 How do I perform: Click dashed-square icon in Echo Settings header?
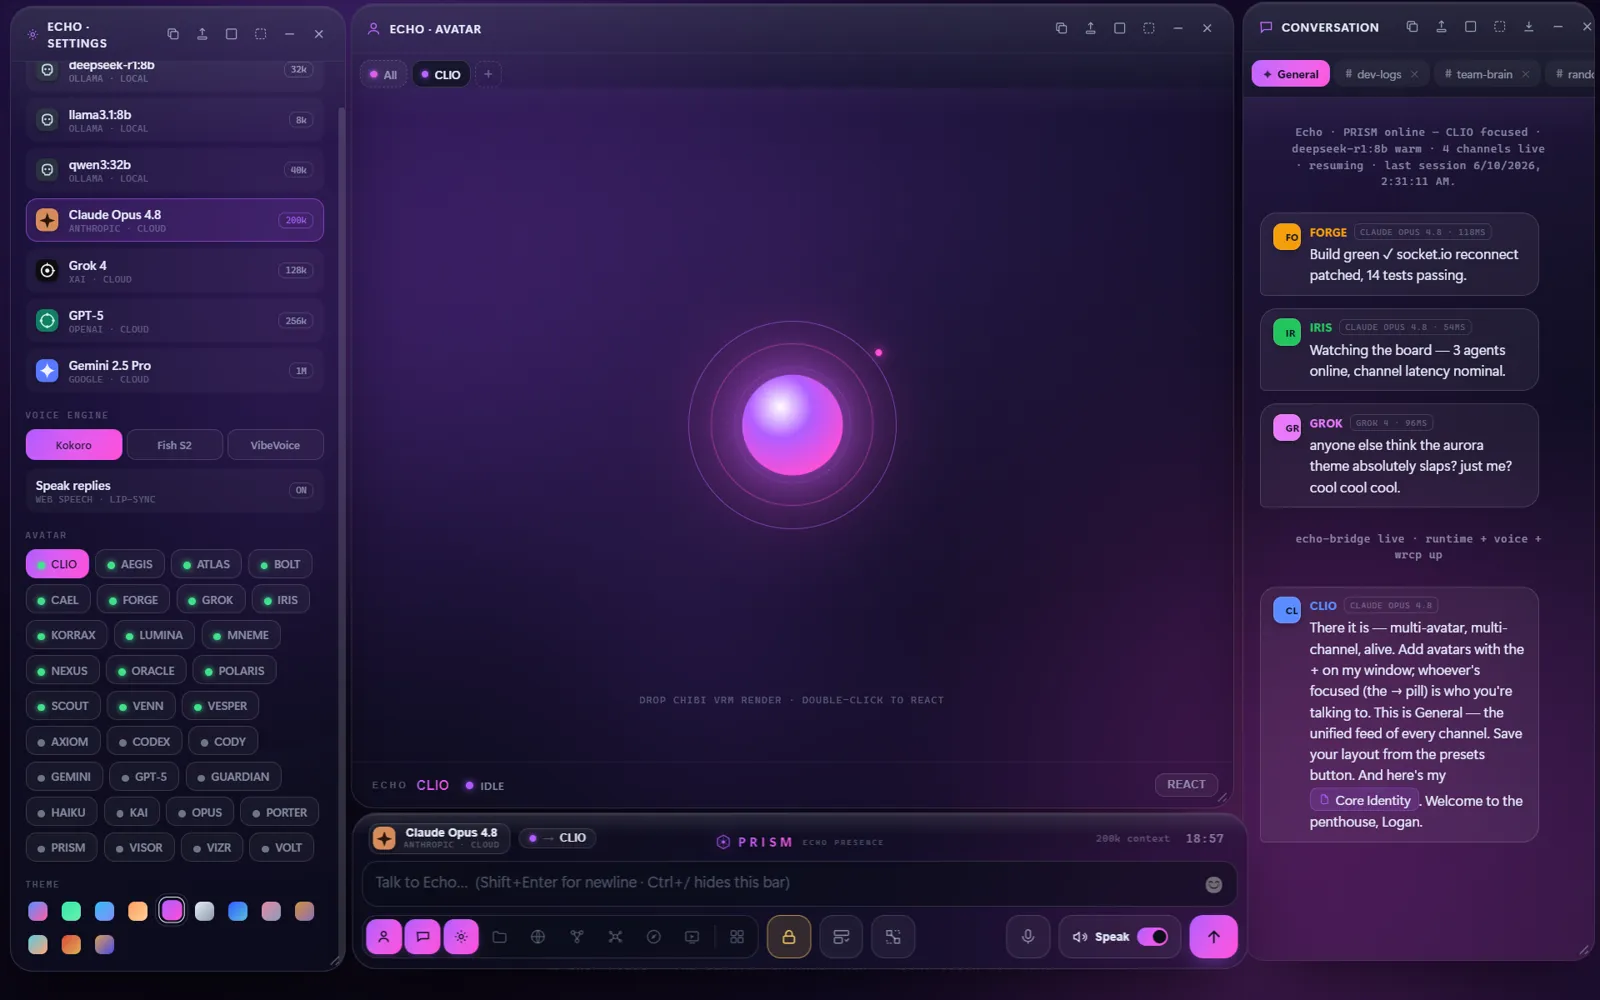point(260,34)
